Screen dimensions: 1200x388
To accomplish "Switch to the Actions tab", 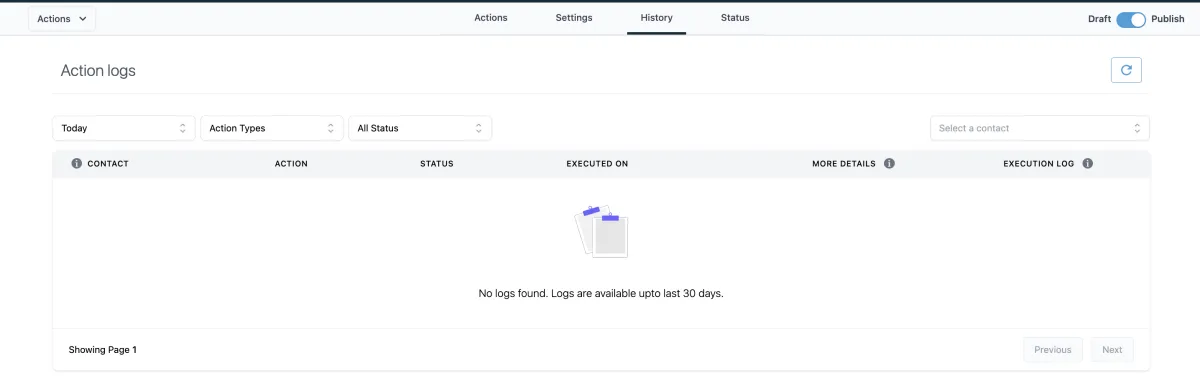I will 491,18.
